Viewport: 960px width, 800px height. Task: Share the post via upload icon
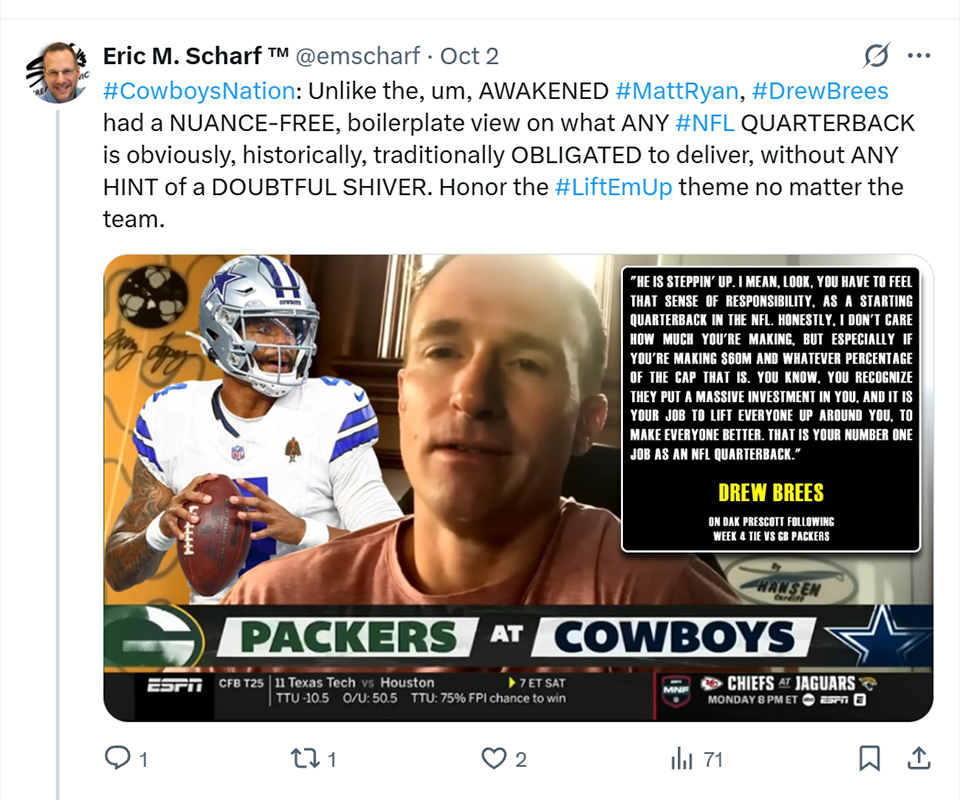(x=920, y=759)
